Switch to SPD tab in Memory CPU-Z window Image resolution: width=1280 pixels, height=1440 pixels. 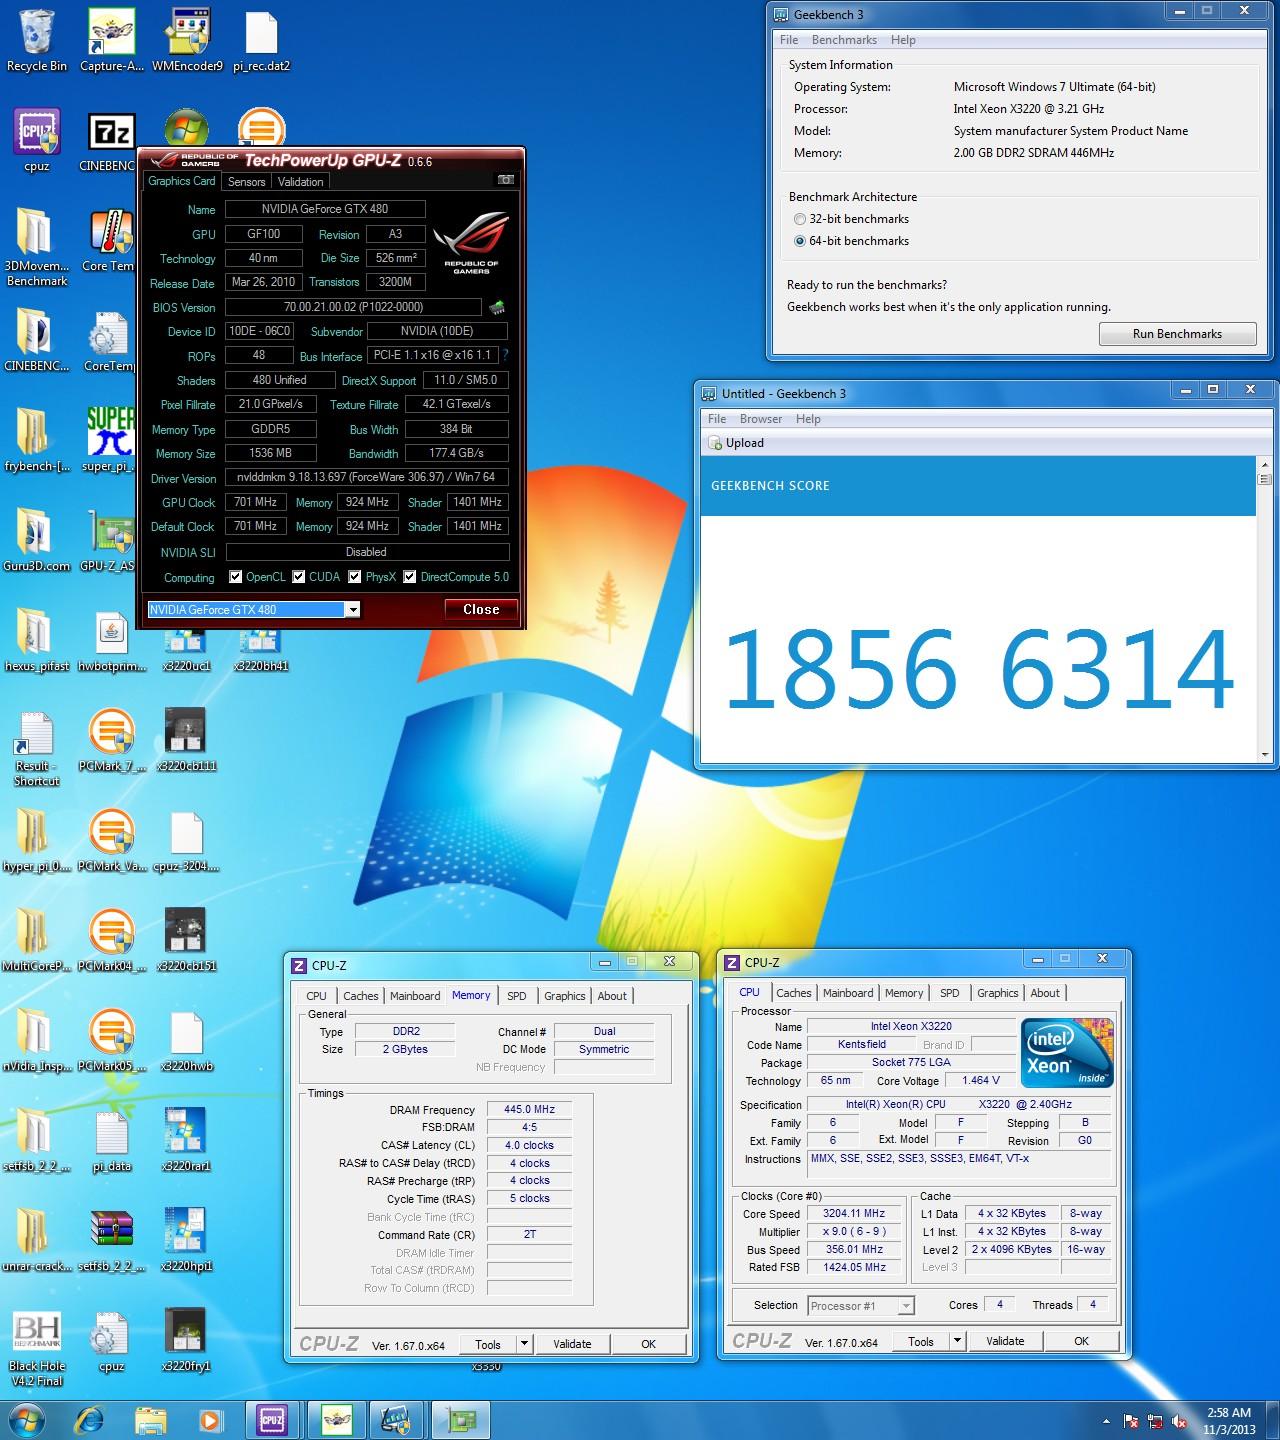(517, 996)
